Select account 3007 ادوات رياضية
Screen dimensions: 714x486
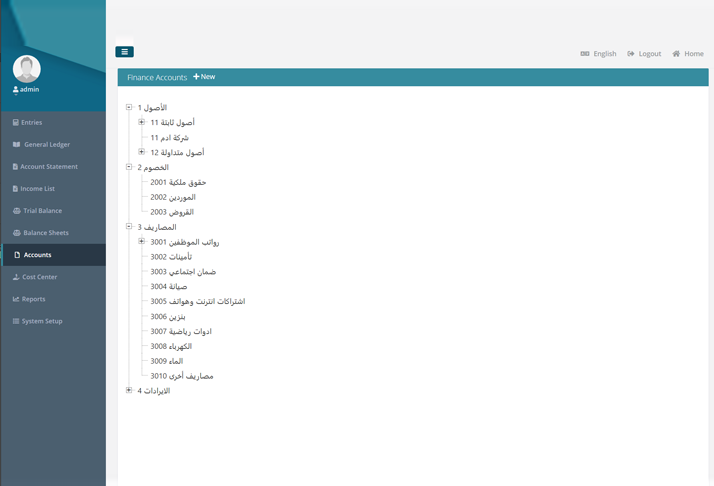(x=181, y=331)
